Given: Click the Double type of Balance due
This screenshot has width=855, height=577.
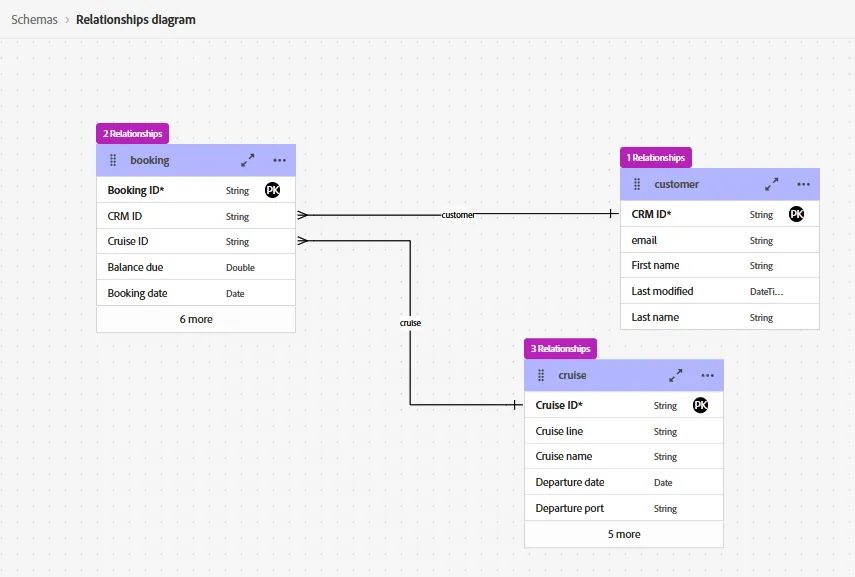Looking at the screenshot, I should point(240,267).
